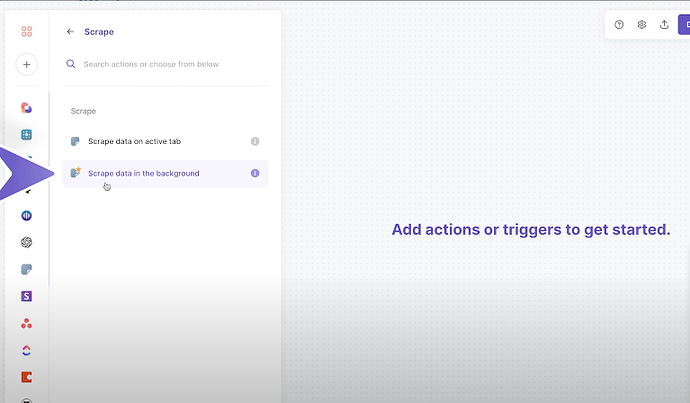Select the red C app icon
This screenshot has width=690, height=403.
point(26,377)
